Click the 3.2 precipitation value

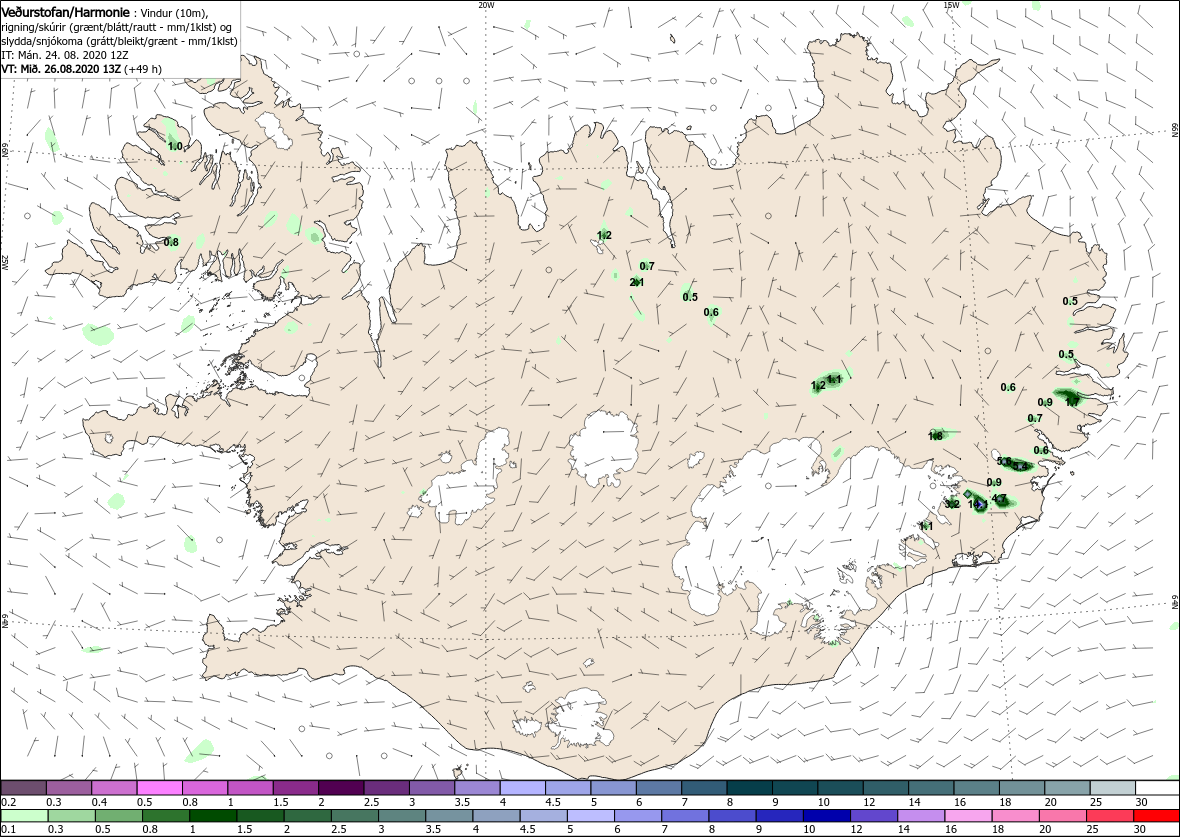click(952, 504)
